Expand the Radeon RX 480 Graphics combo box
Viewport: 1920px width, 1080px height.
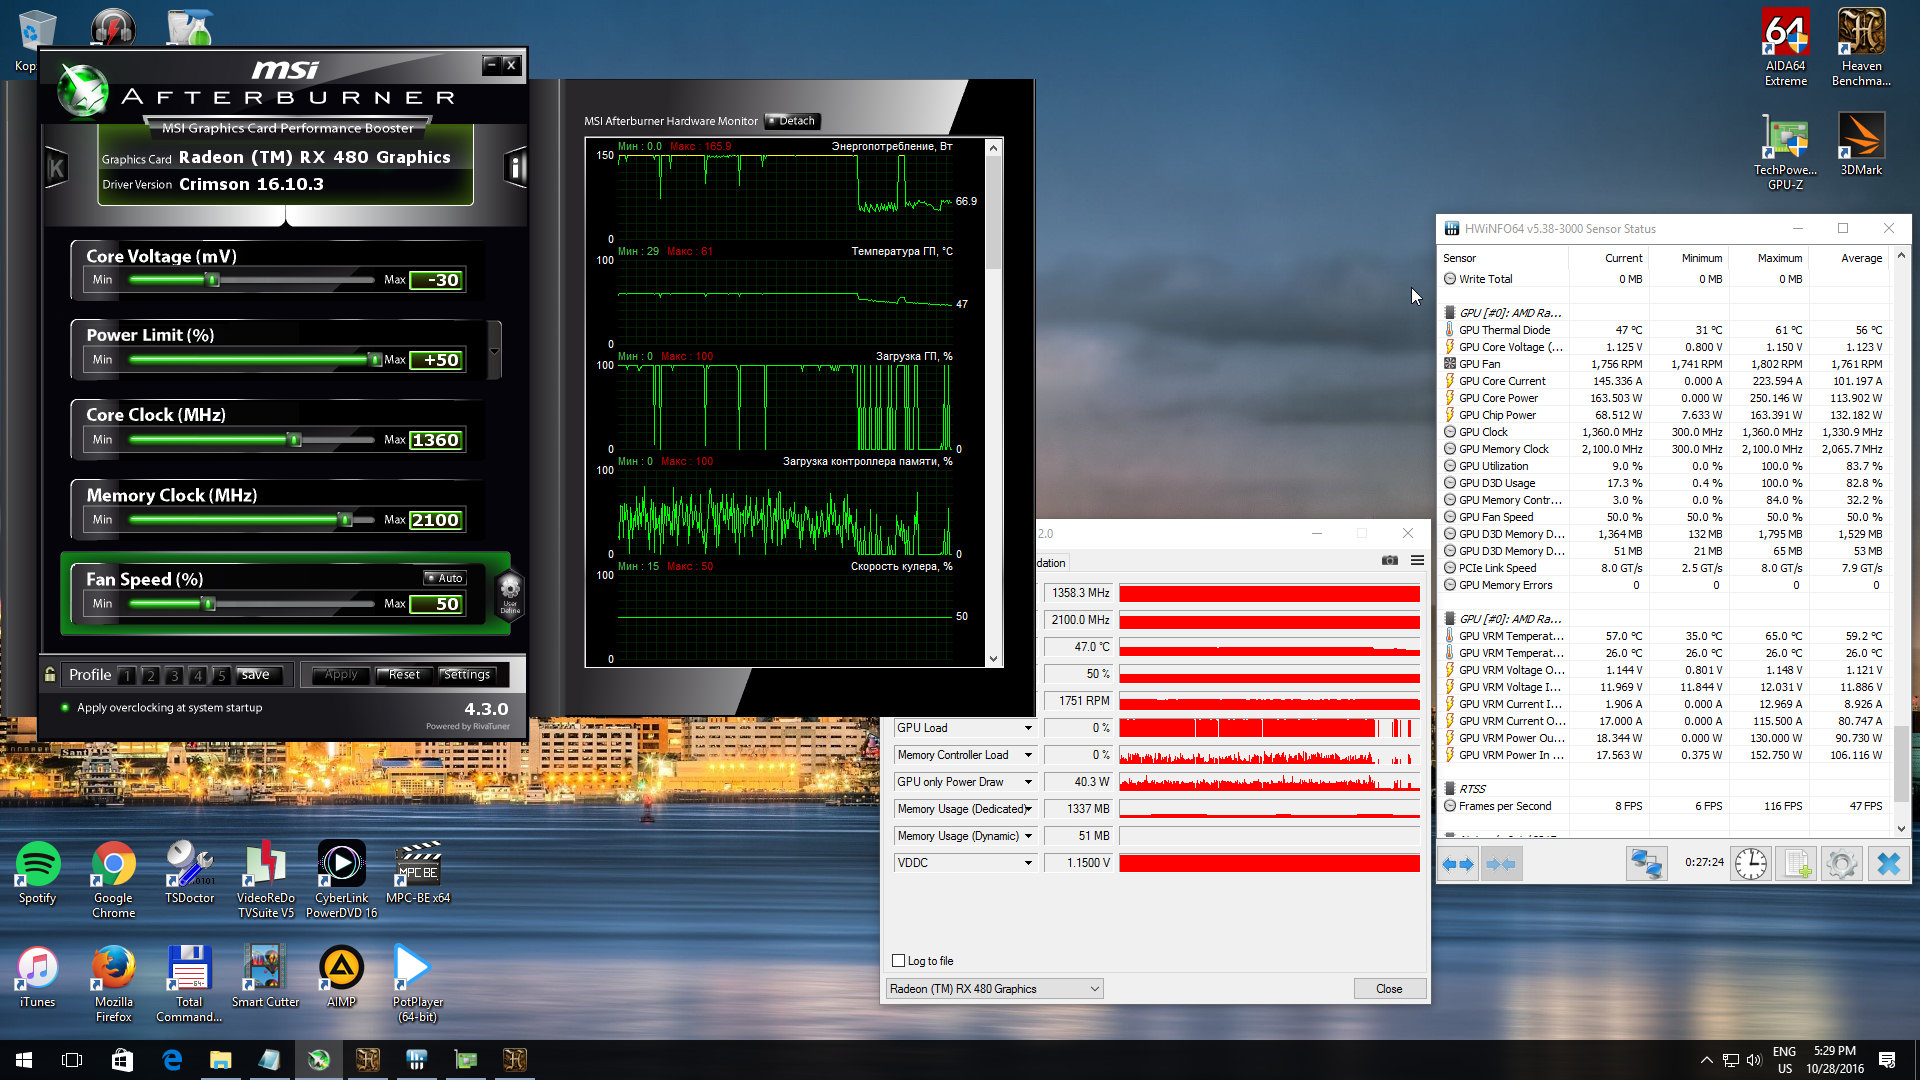(x=1094, y=989)
